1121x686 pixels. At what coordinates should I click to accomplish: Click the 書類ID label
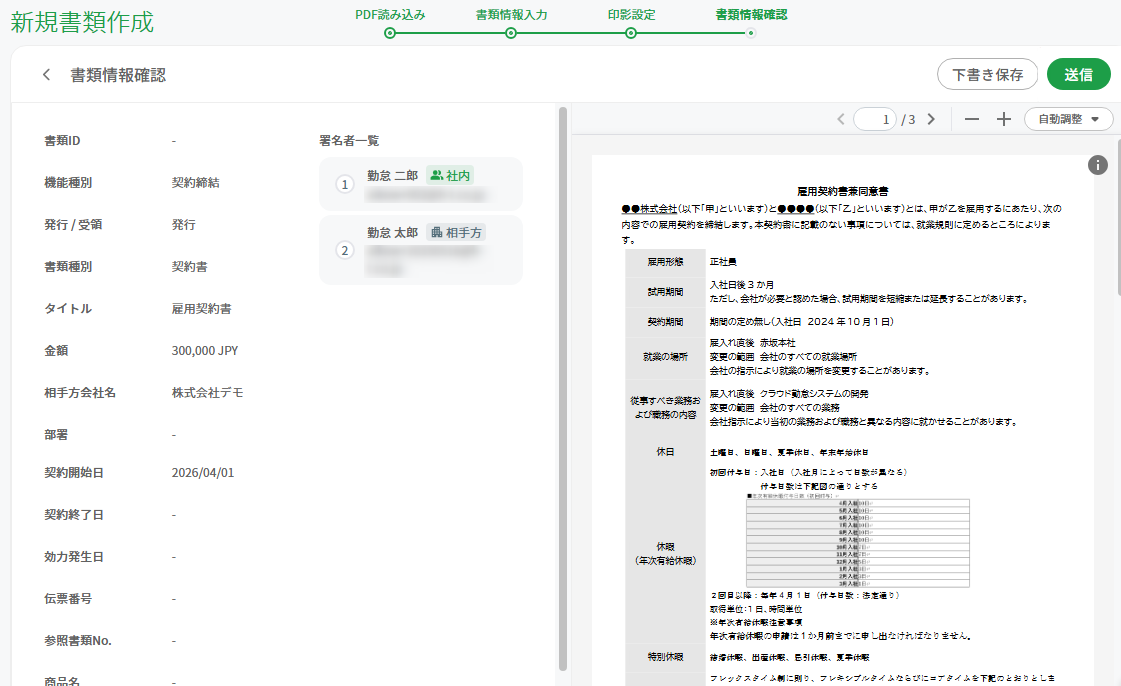tap(62, 141)
